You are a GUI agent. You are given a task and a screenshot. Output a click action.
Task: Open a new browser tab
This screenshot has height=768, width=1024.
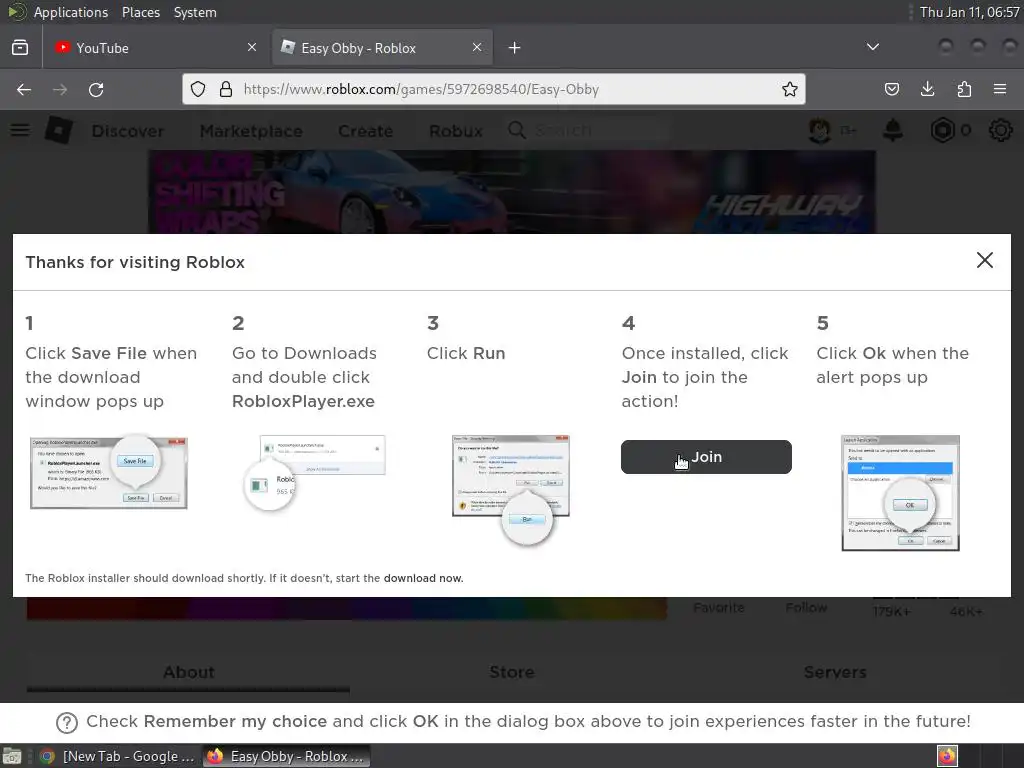pos(515,48)
